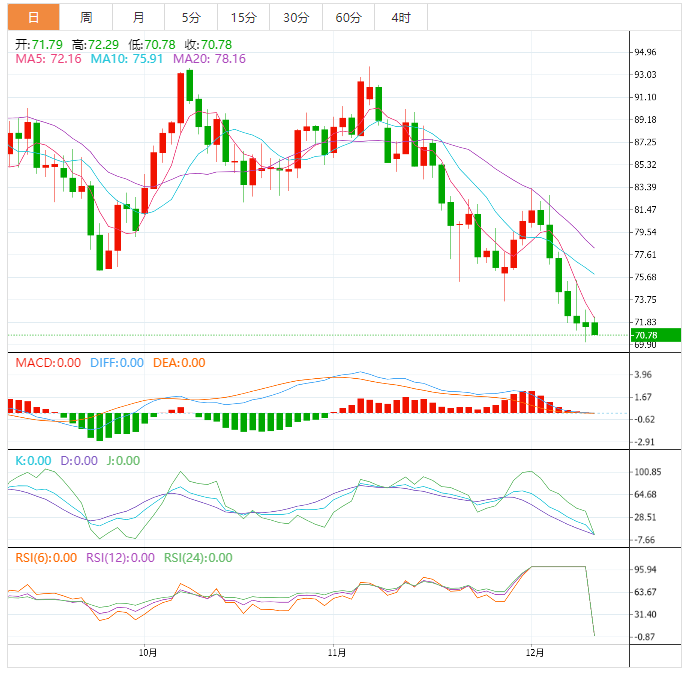Viewport: 688px width, 673px height.
Task: Switch to the 4时 chart tab
Action: (x=401, y=17)
